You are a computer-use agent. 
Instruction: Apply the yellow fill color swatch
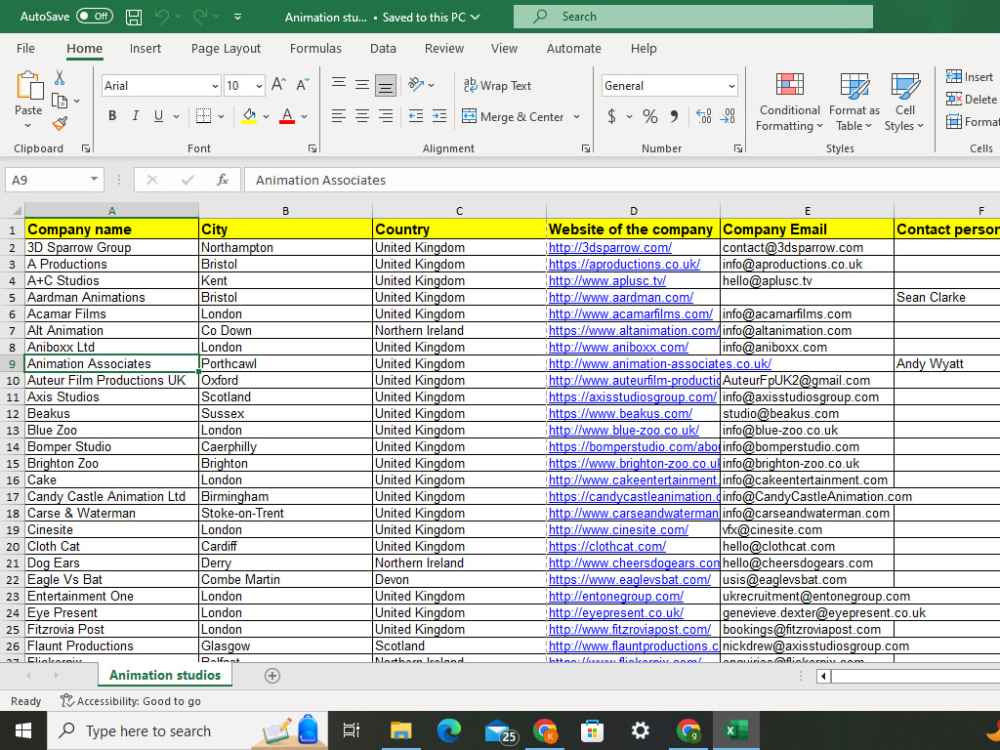click(x=249, y=116)
